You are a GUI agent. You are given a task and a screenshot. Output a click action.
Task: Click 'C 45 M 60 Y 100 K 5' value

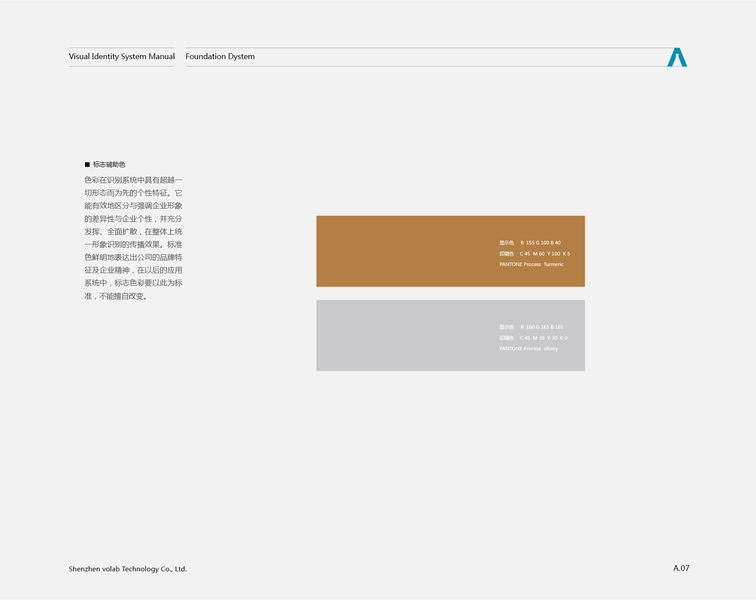click(x=545, y=254)
